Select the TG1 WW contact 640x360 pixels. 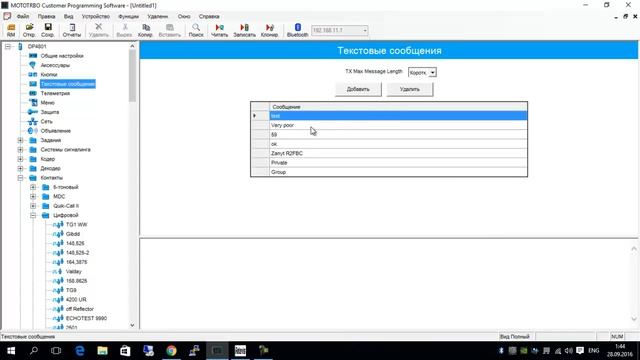tap(76, 225)
